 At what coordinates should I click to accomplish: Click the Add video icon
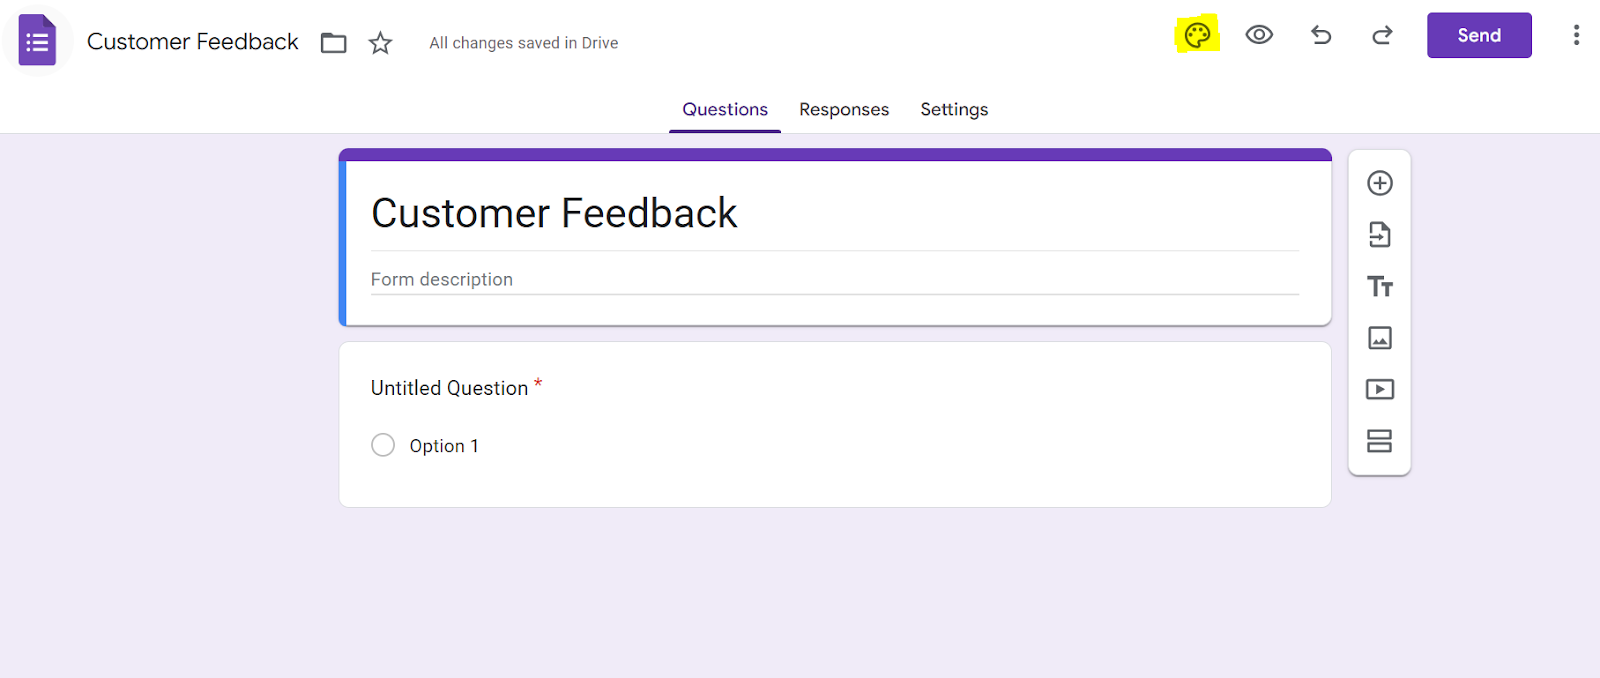[x=1380, y=389]
